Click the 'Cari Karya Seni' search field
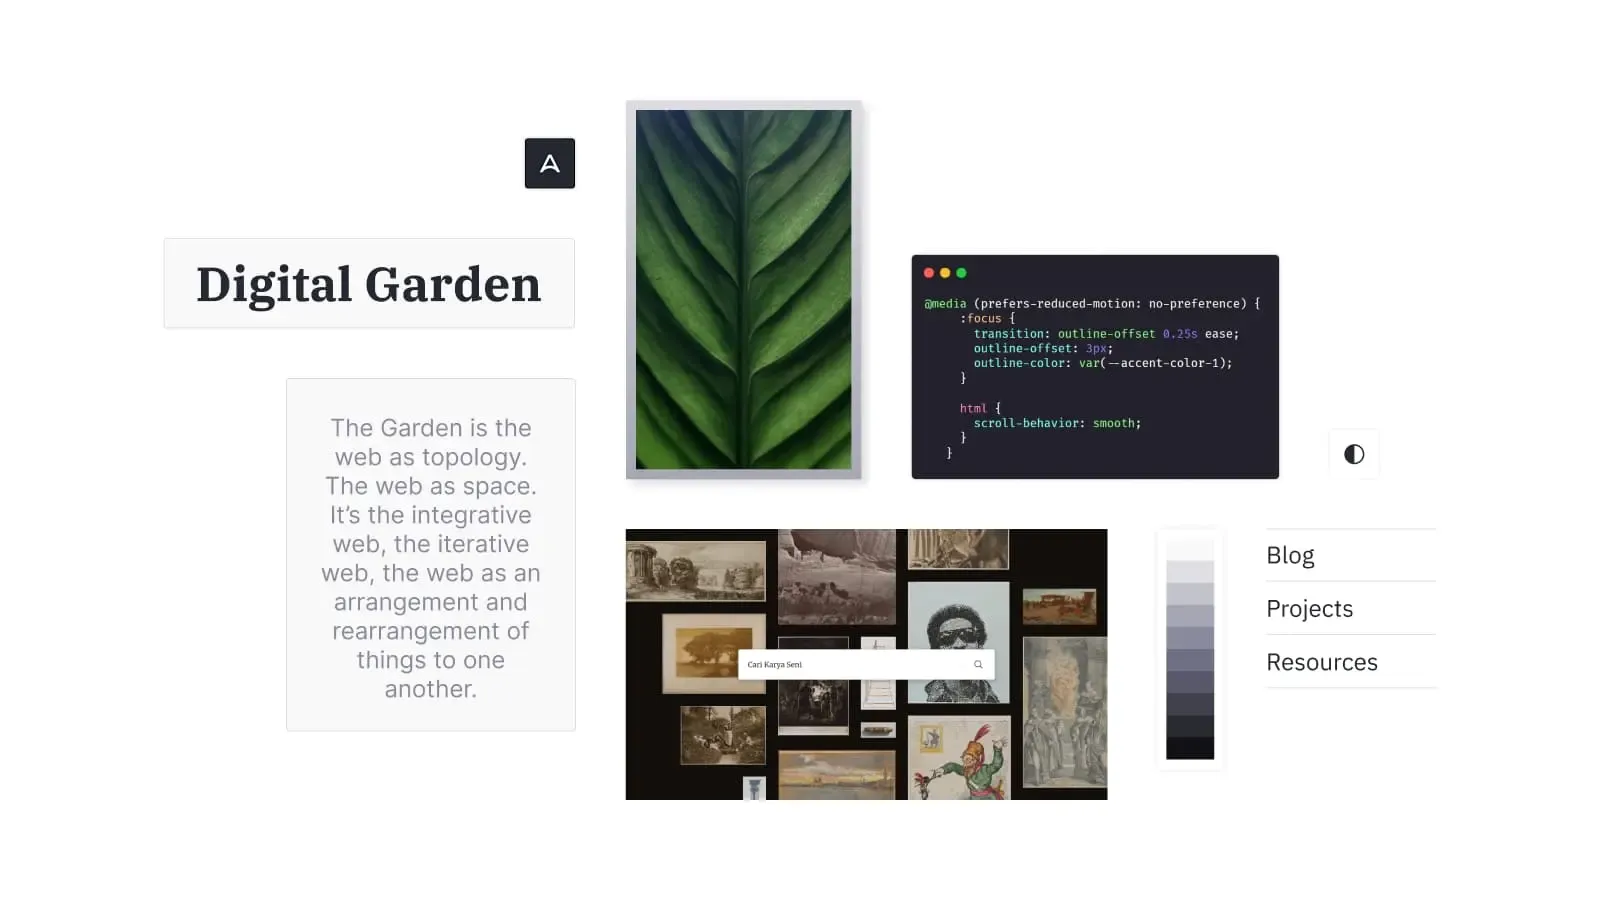Screen dimensions: 1600x900 850,664
